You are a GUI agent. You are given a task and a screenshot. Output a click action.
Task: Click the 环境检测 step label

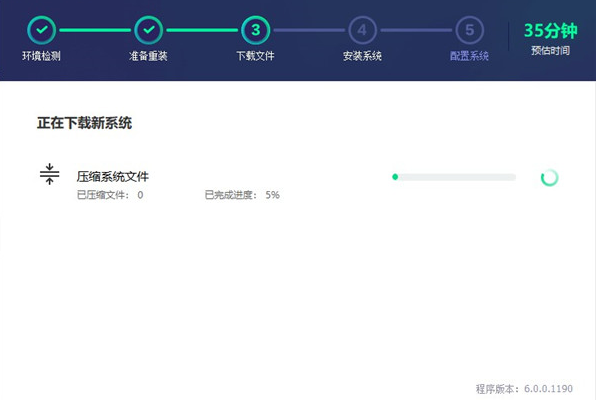coord(42,56)
